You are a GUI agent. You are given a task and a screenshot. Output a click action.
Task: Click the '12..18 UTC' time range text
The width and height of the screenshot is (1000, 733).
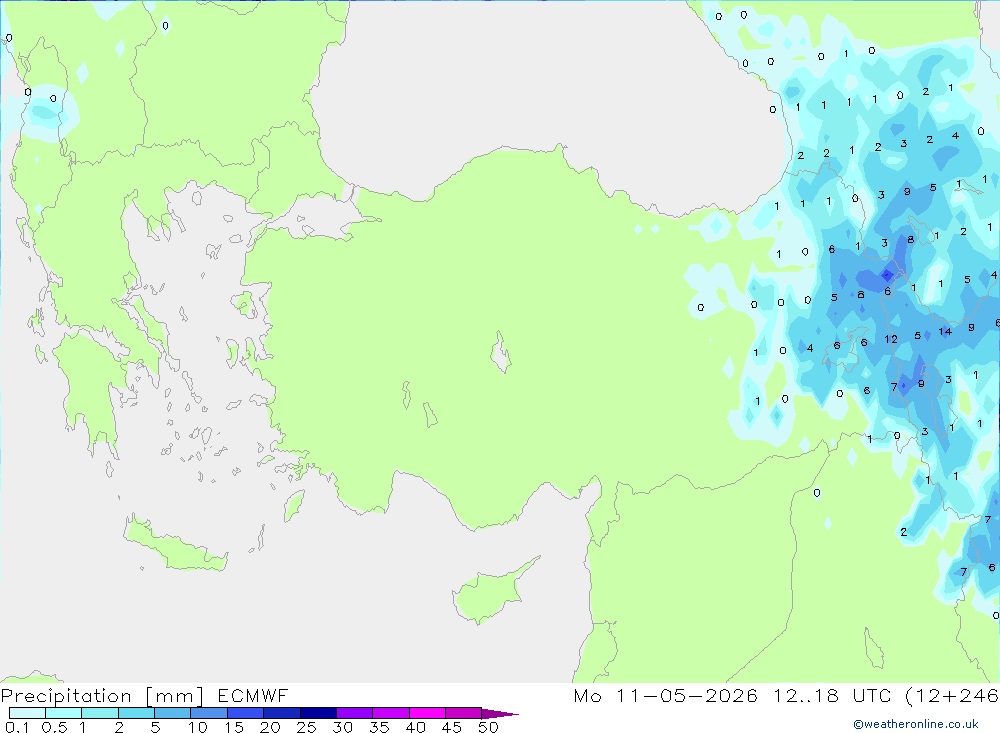point(830,695)
